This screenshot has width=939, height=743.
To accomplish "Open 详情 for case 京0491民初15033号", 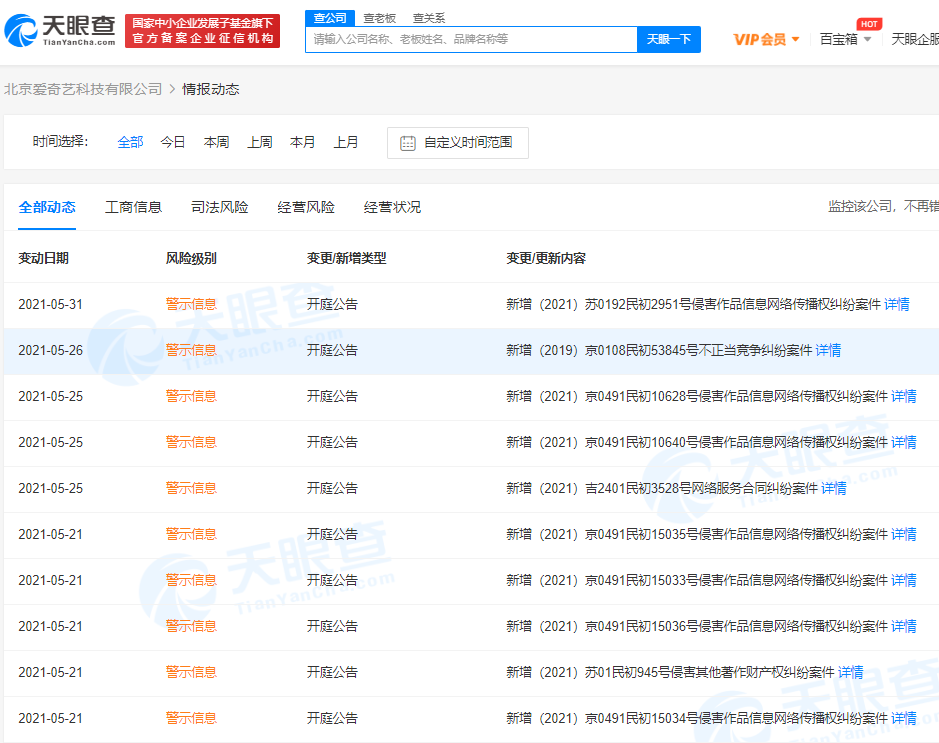I will (x=904, y=581).
